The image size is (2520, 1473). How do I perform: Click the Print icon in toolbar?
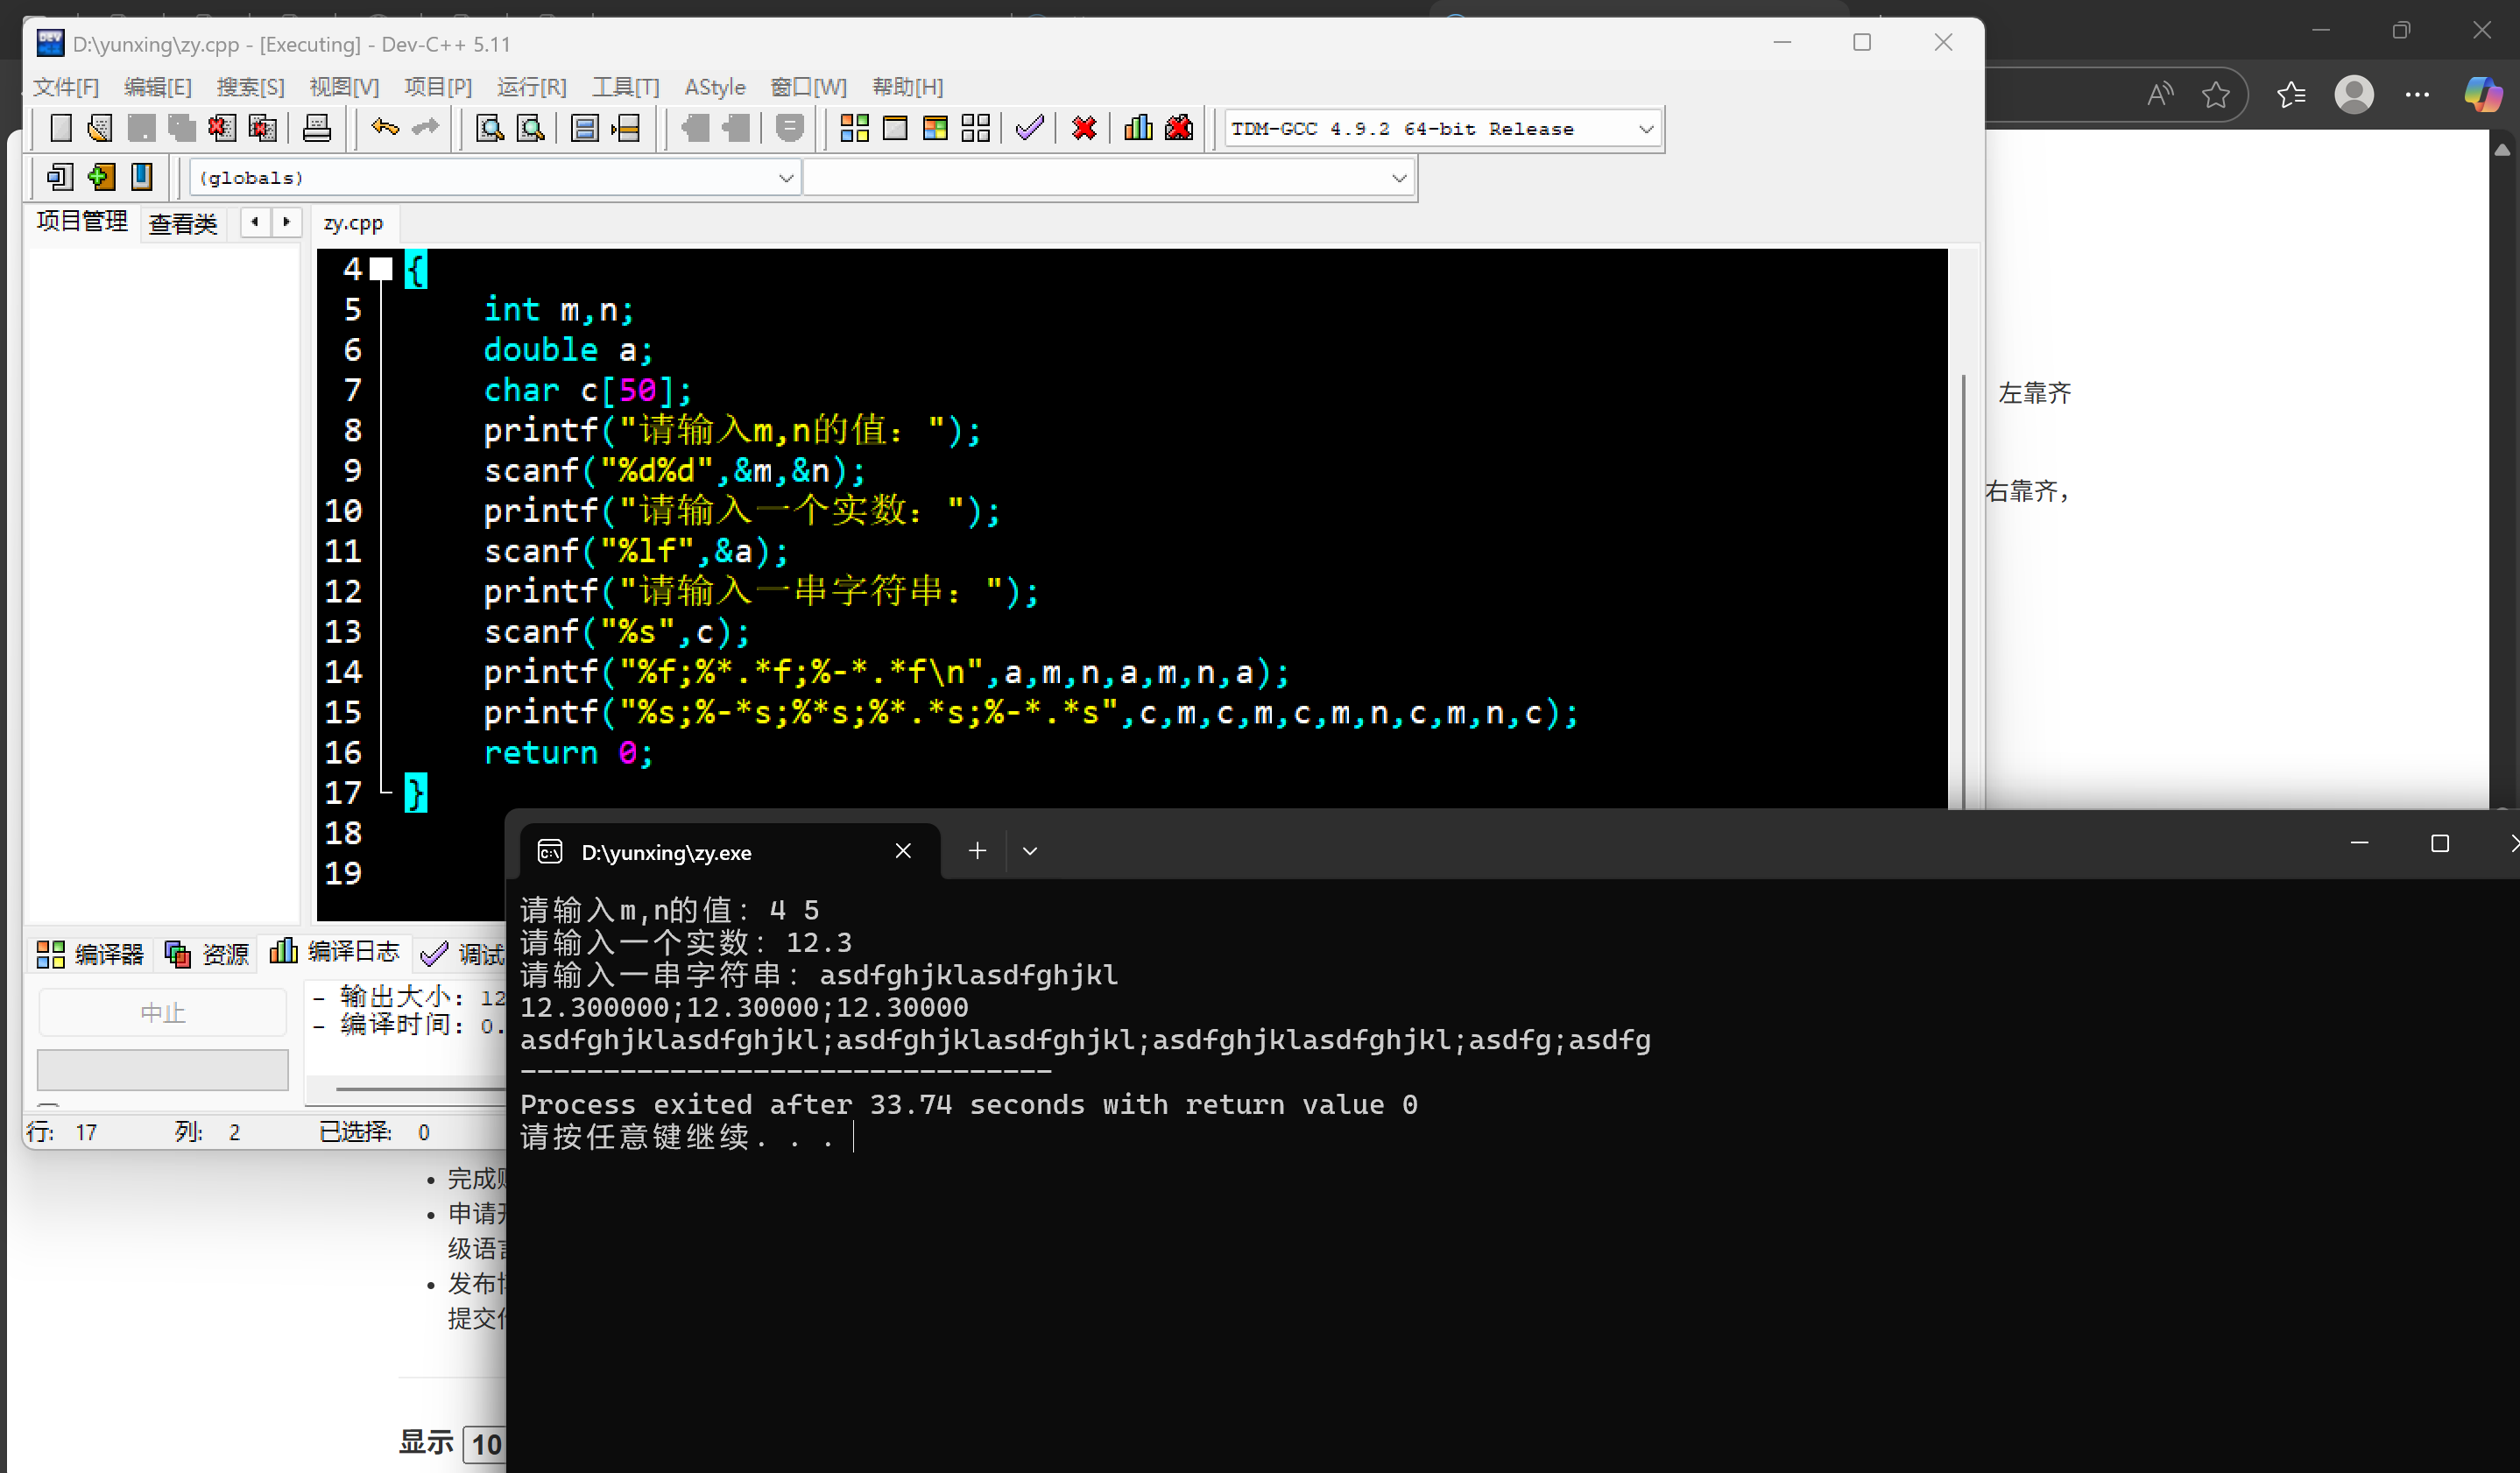317,128
